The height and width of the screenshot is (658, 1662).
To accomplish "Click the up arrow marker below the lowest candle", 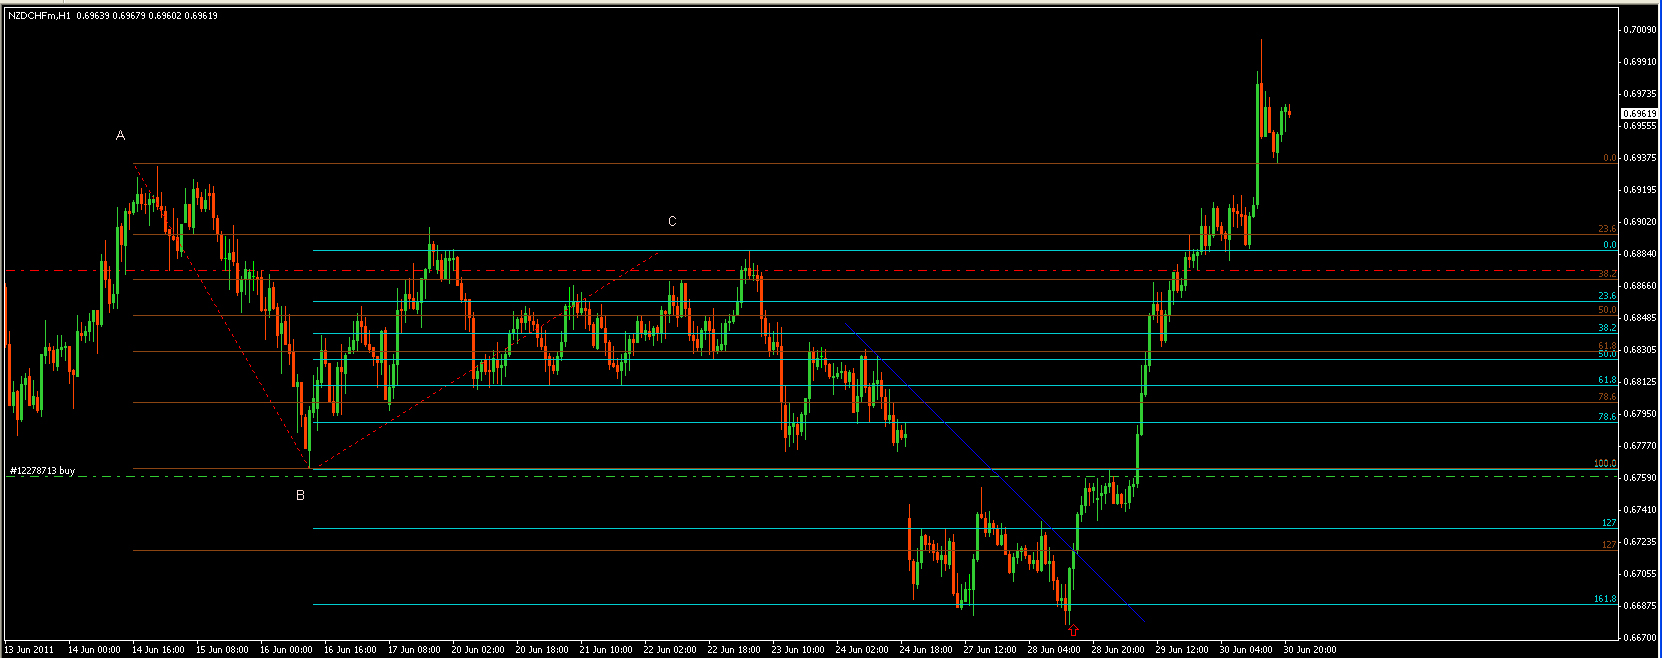I will [1073, 630].
